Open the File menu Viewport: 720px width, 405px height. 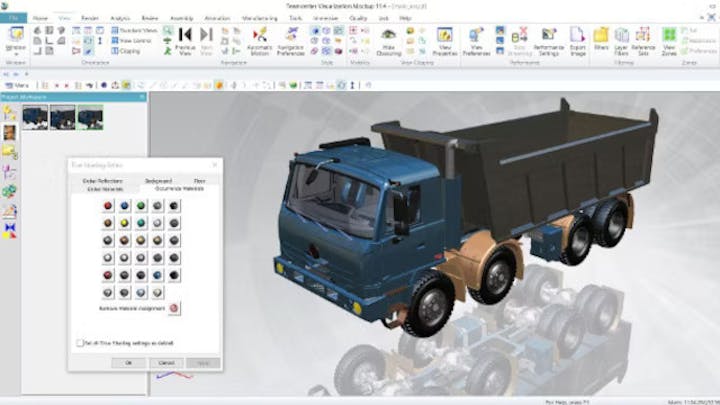13,18
